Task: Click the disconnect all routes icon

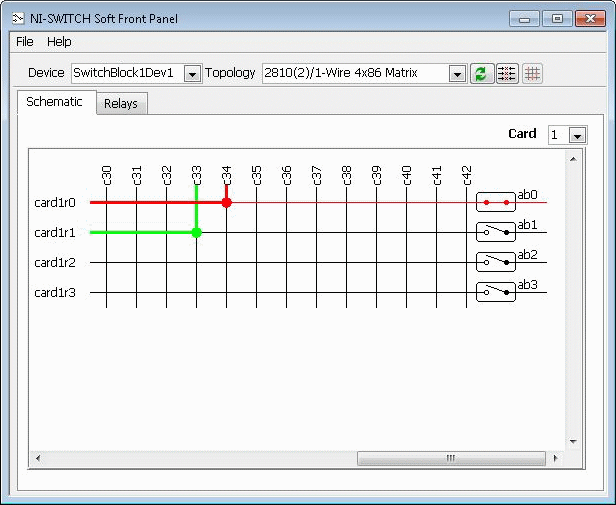Action: [x=507, y=74]
